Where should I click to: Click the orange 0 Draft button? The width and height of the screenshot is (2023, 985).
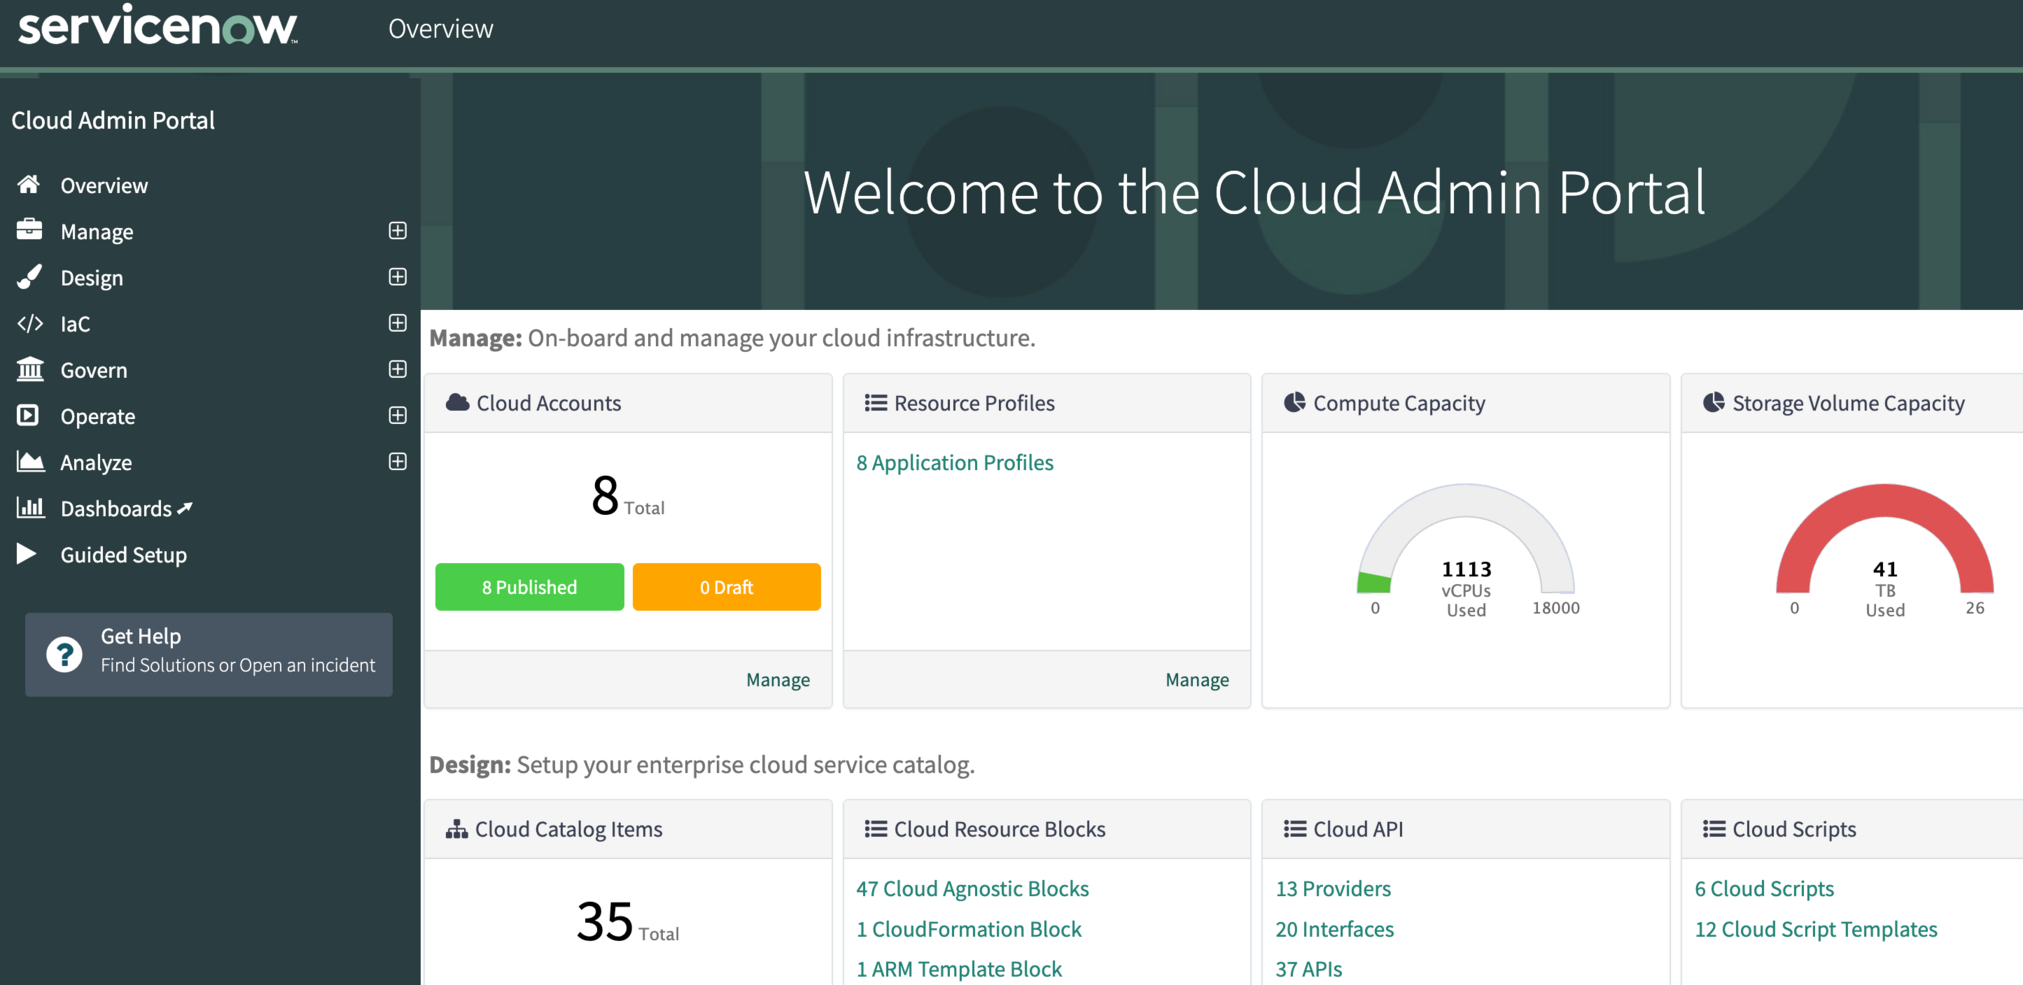click(726, 586)
